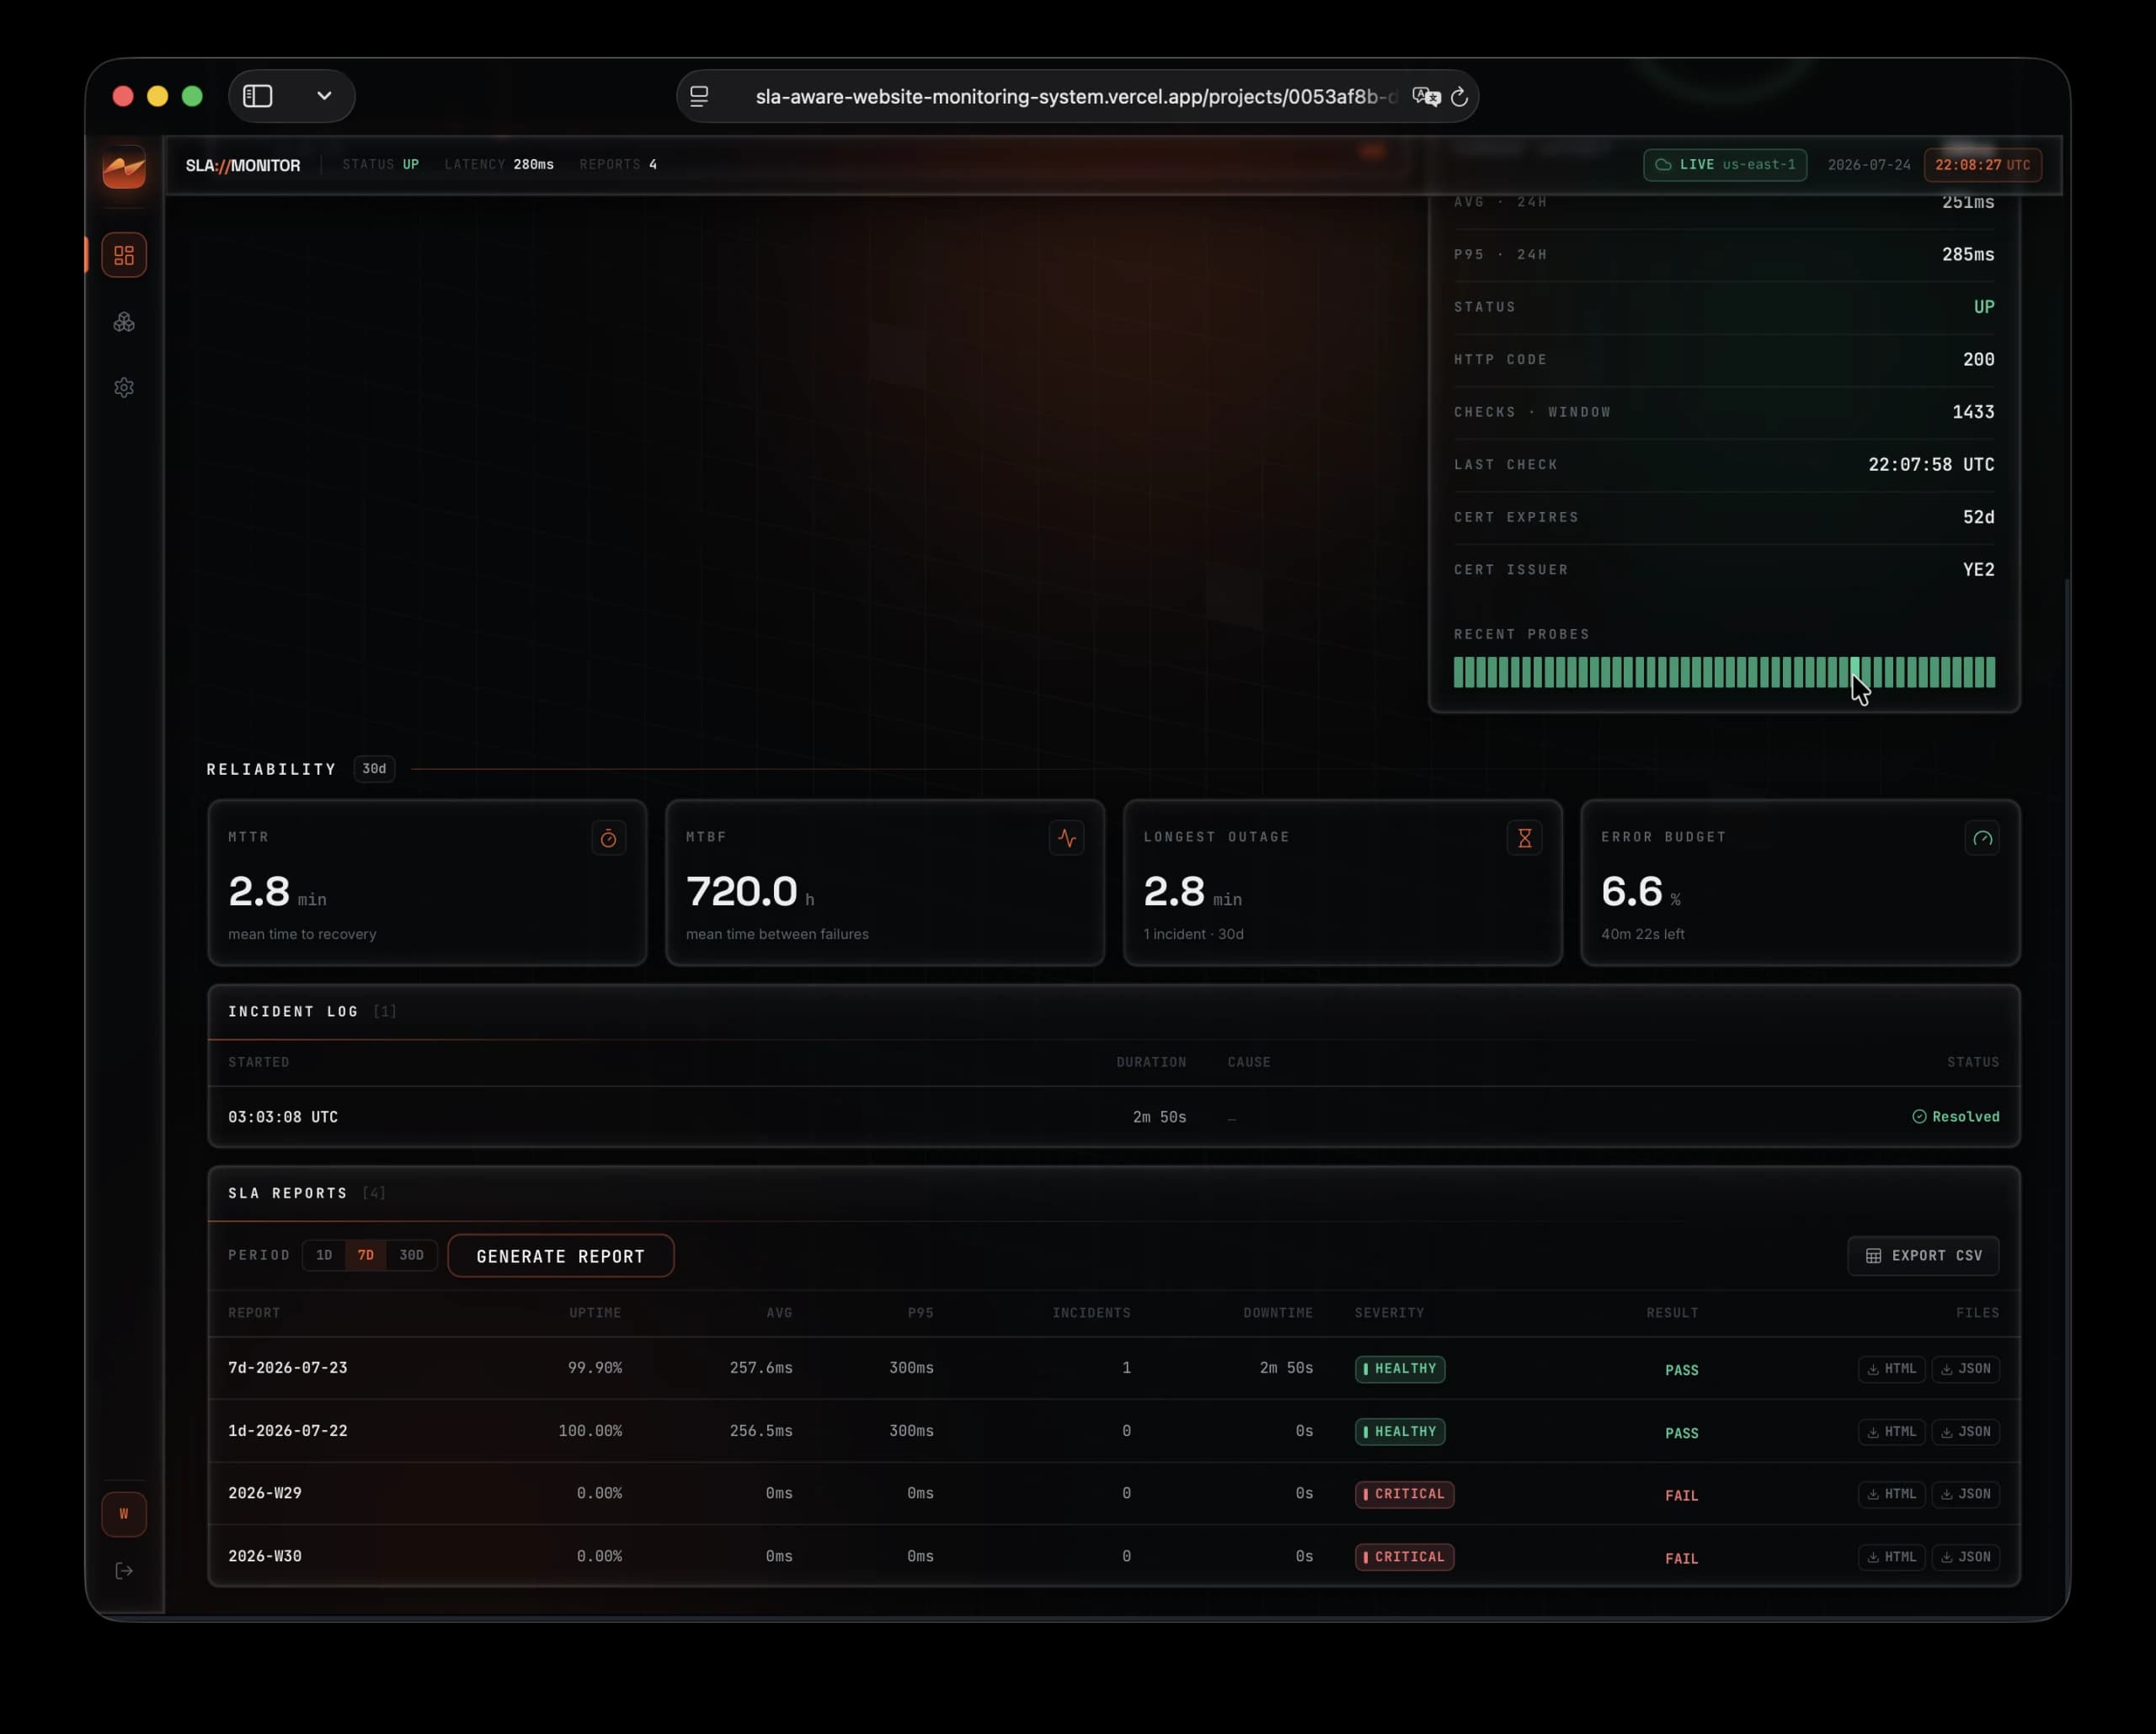The height and width of the screenshot is (1734, 2156).
Task: Click the Generate Report button
Action: click(561, 1256)
